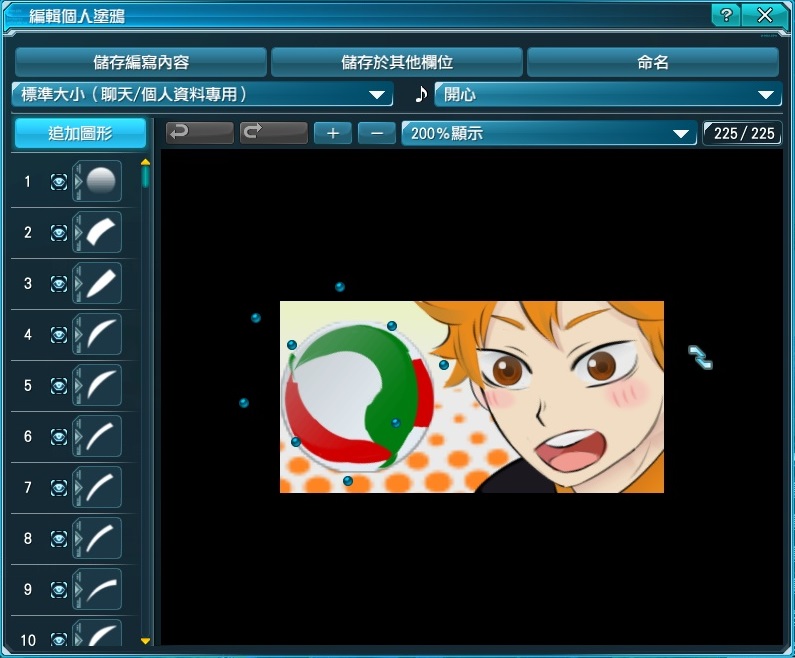Click the handle at the ball's right edge
Screen dimensions: 795x658
(x=444, y=364)
